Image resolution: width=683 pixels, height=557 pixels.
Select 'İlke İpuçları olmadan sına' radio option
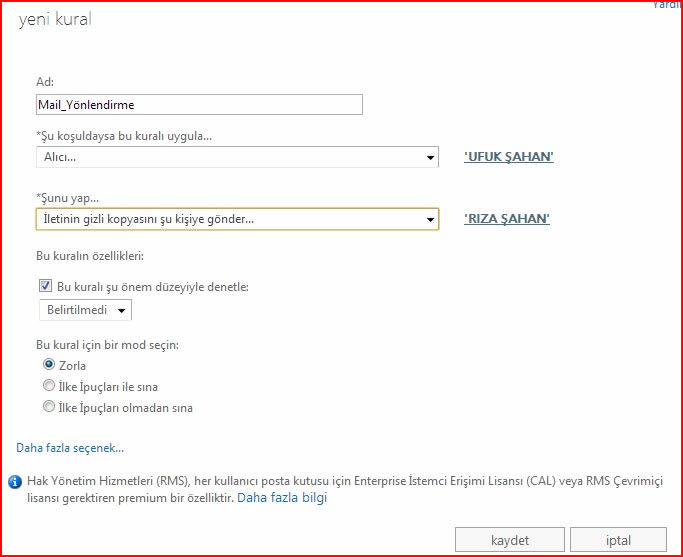[x=48, y=407]
